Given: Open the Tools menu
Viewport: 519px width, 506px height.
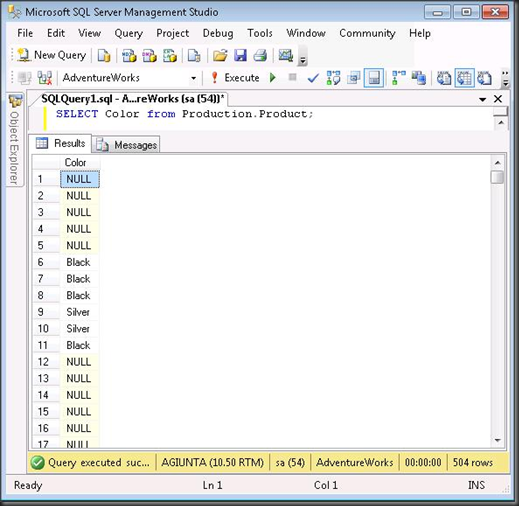Looking at the screenshot, I should click(x=260, y=33).
